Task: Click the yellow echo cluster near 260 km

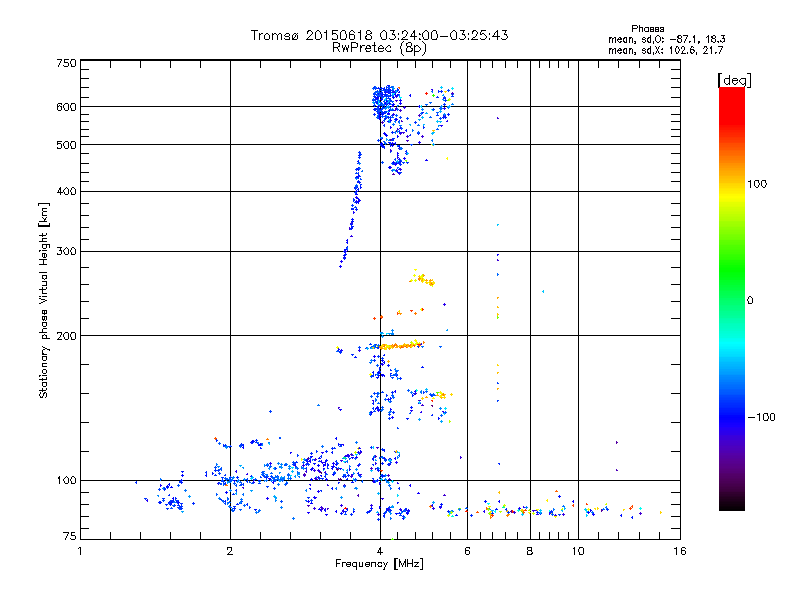Action: tap(422, 278)
